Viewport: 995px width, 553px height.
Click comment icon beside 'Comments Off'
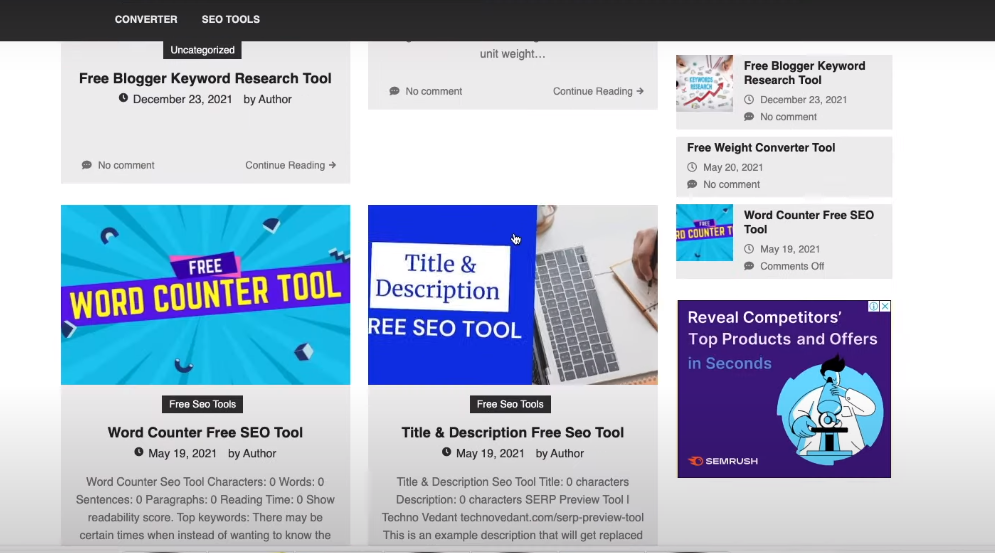point(749,267)
